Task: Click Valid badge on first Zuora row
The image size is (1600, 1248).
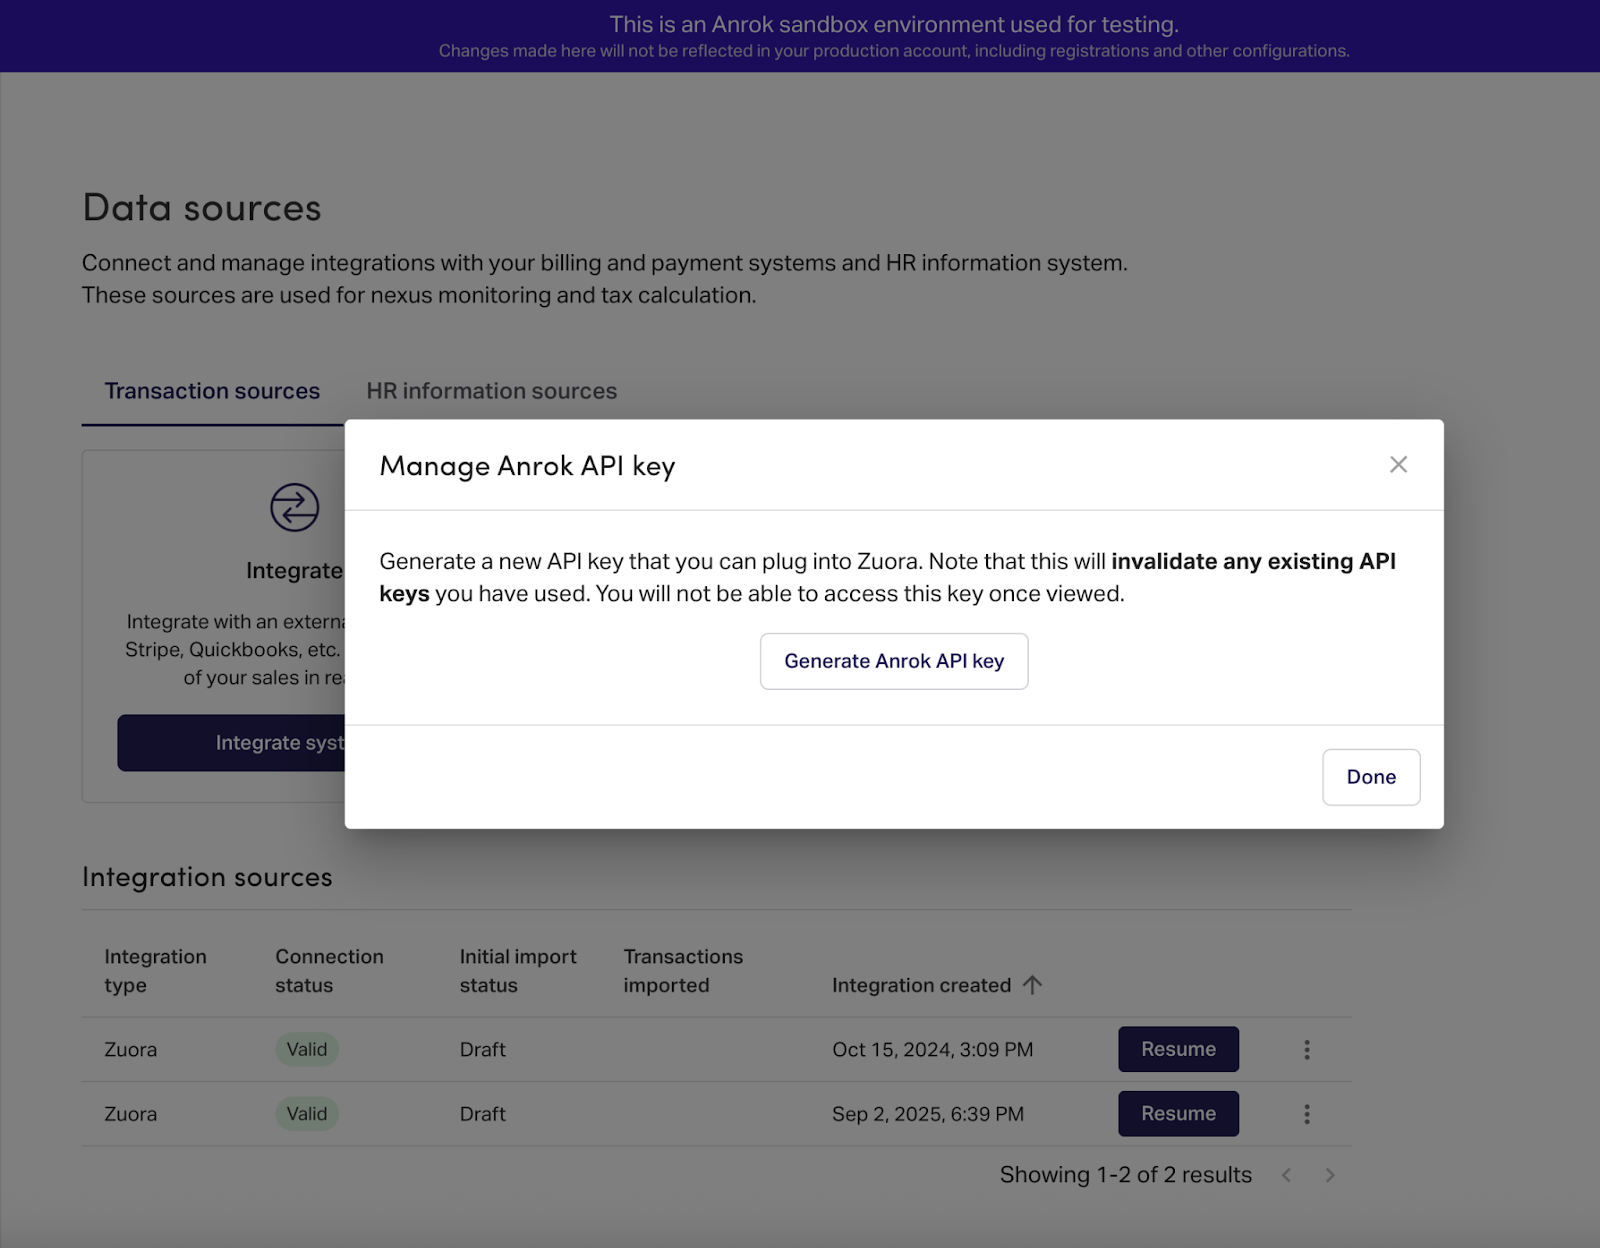Action: 307,1049
